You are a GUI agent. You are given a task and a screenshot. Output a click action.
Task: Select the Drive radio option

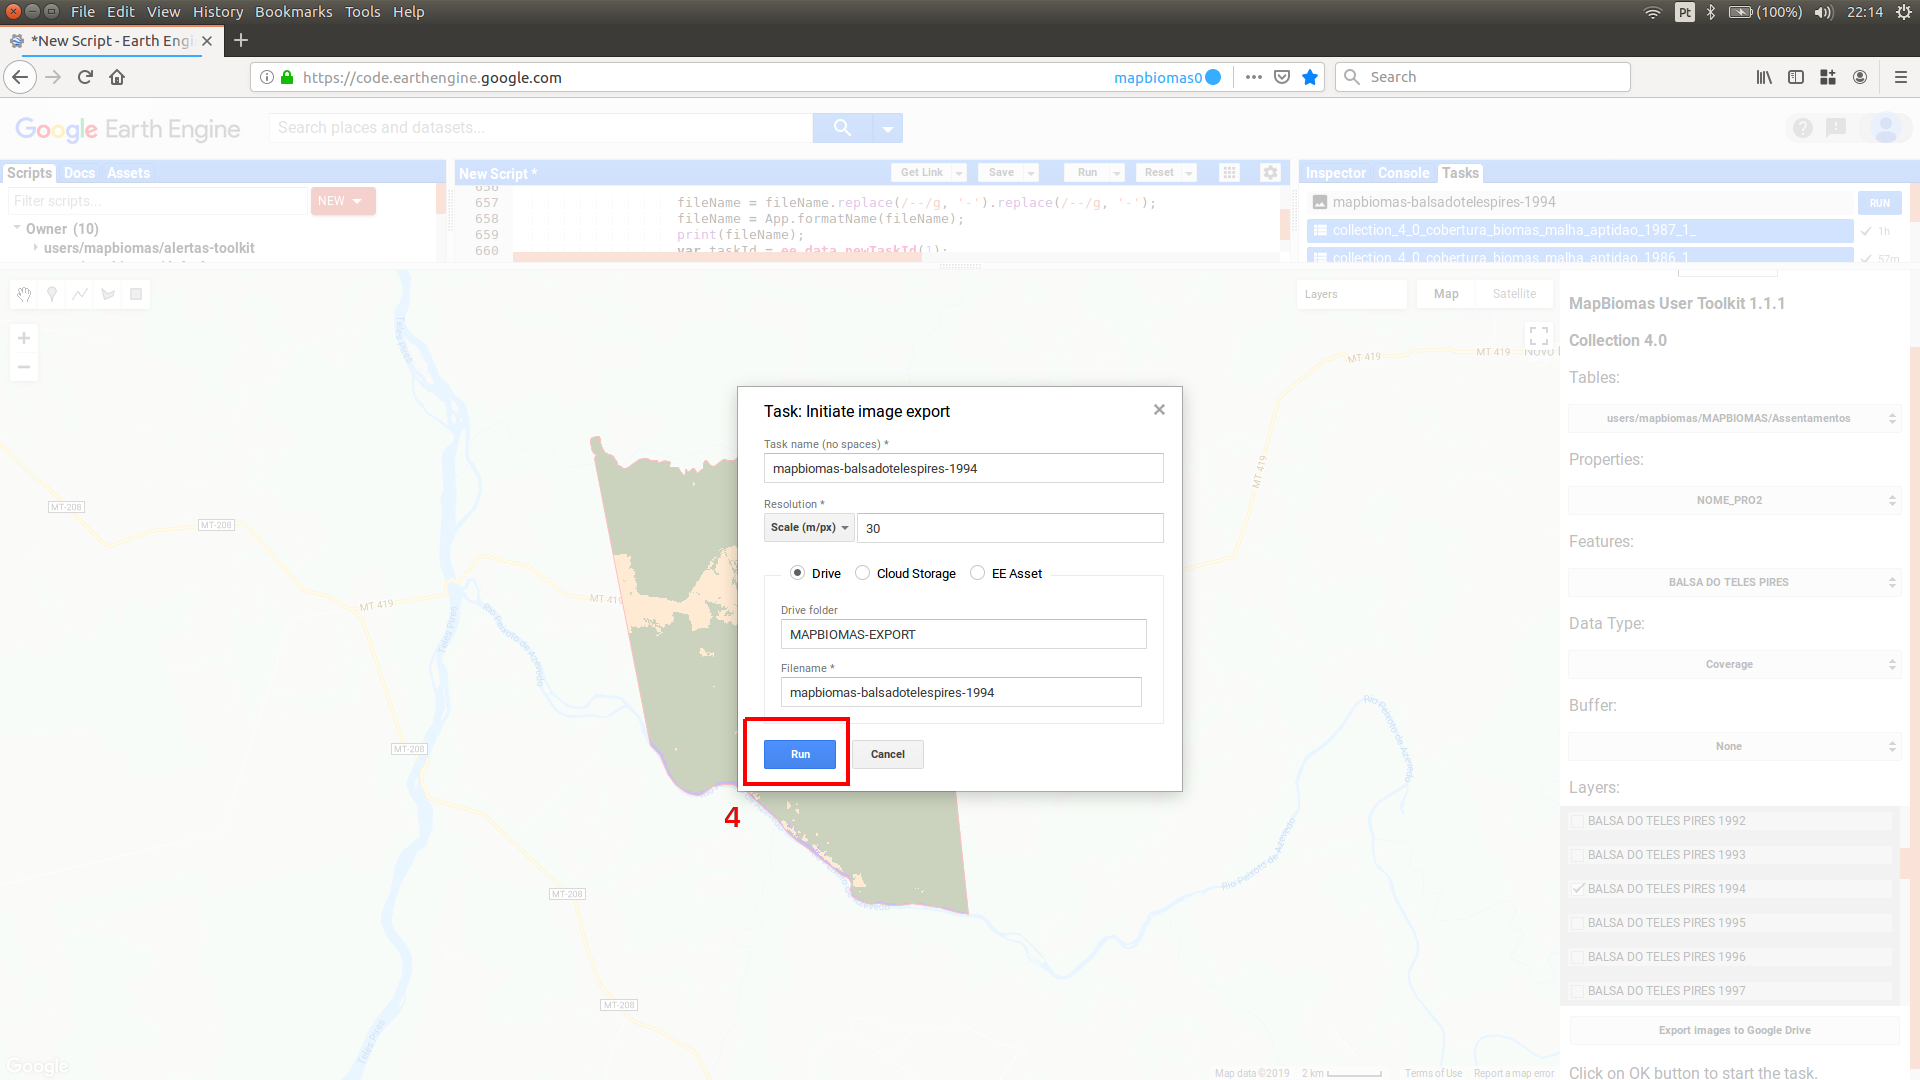pos(797,573)
